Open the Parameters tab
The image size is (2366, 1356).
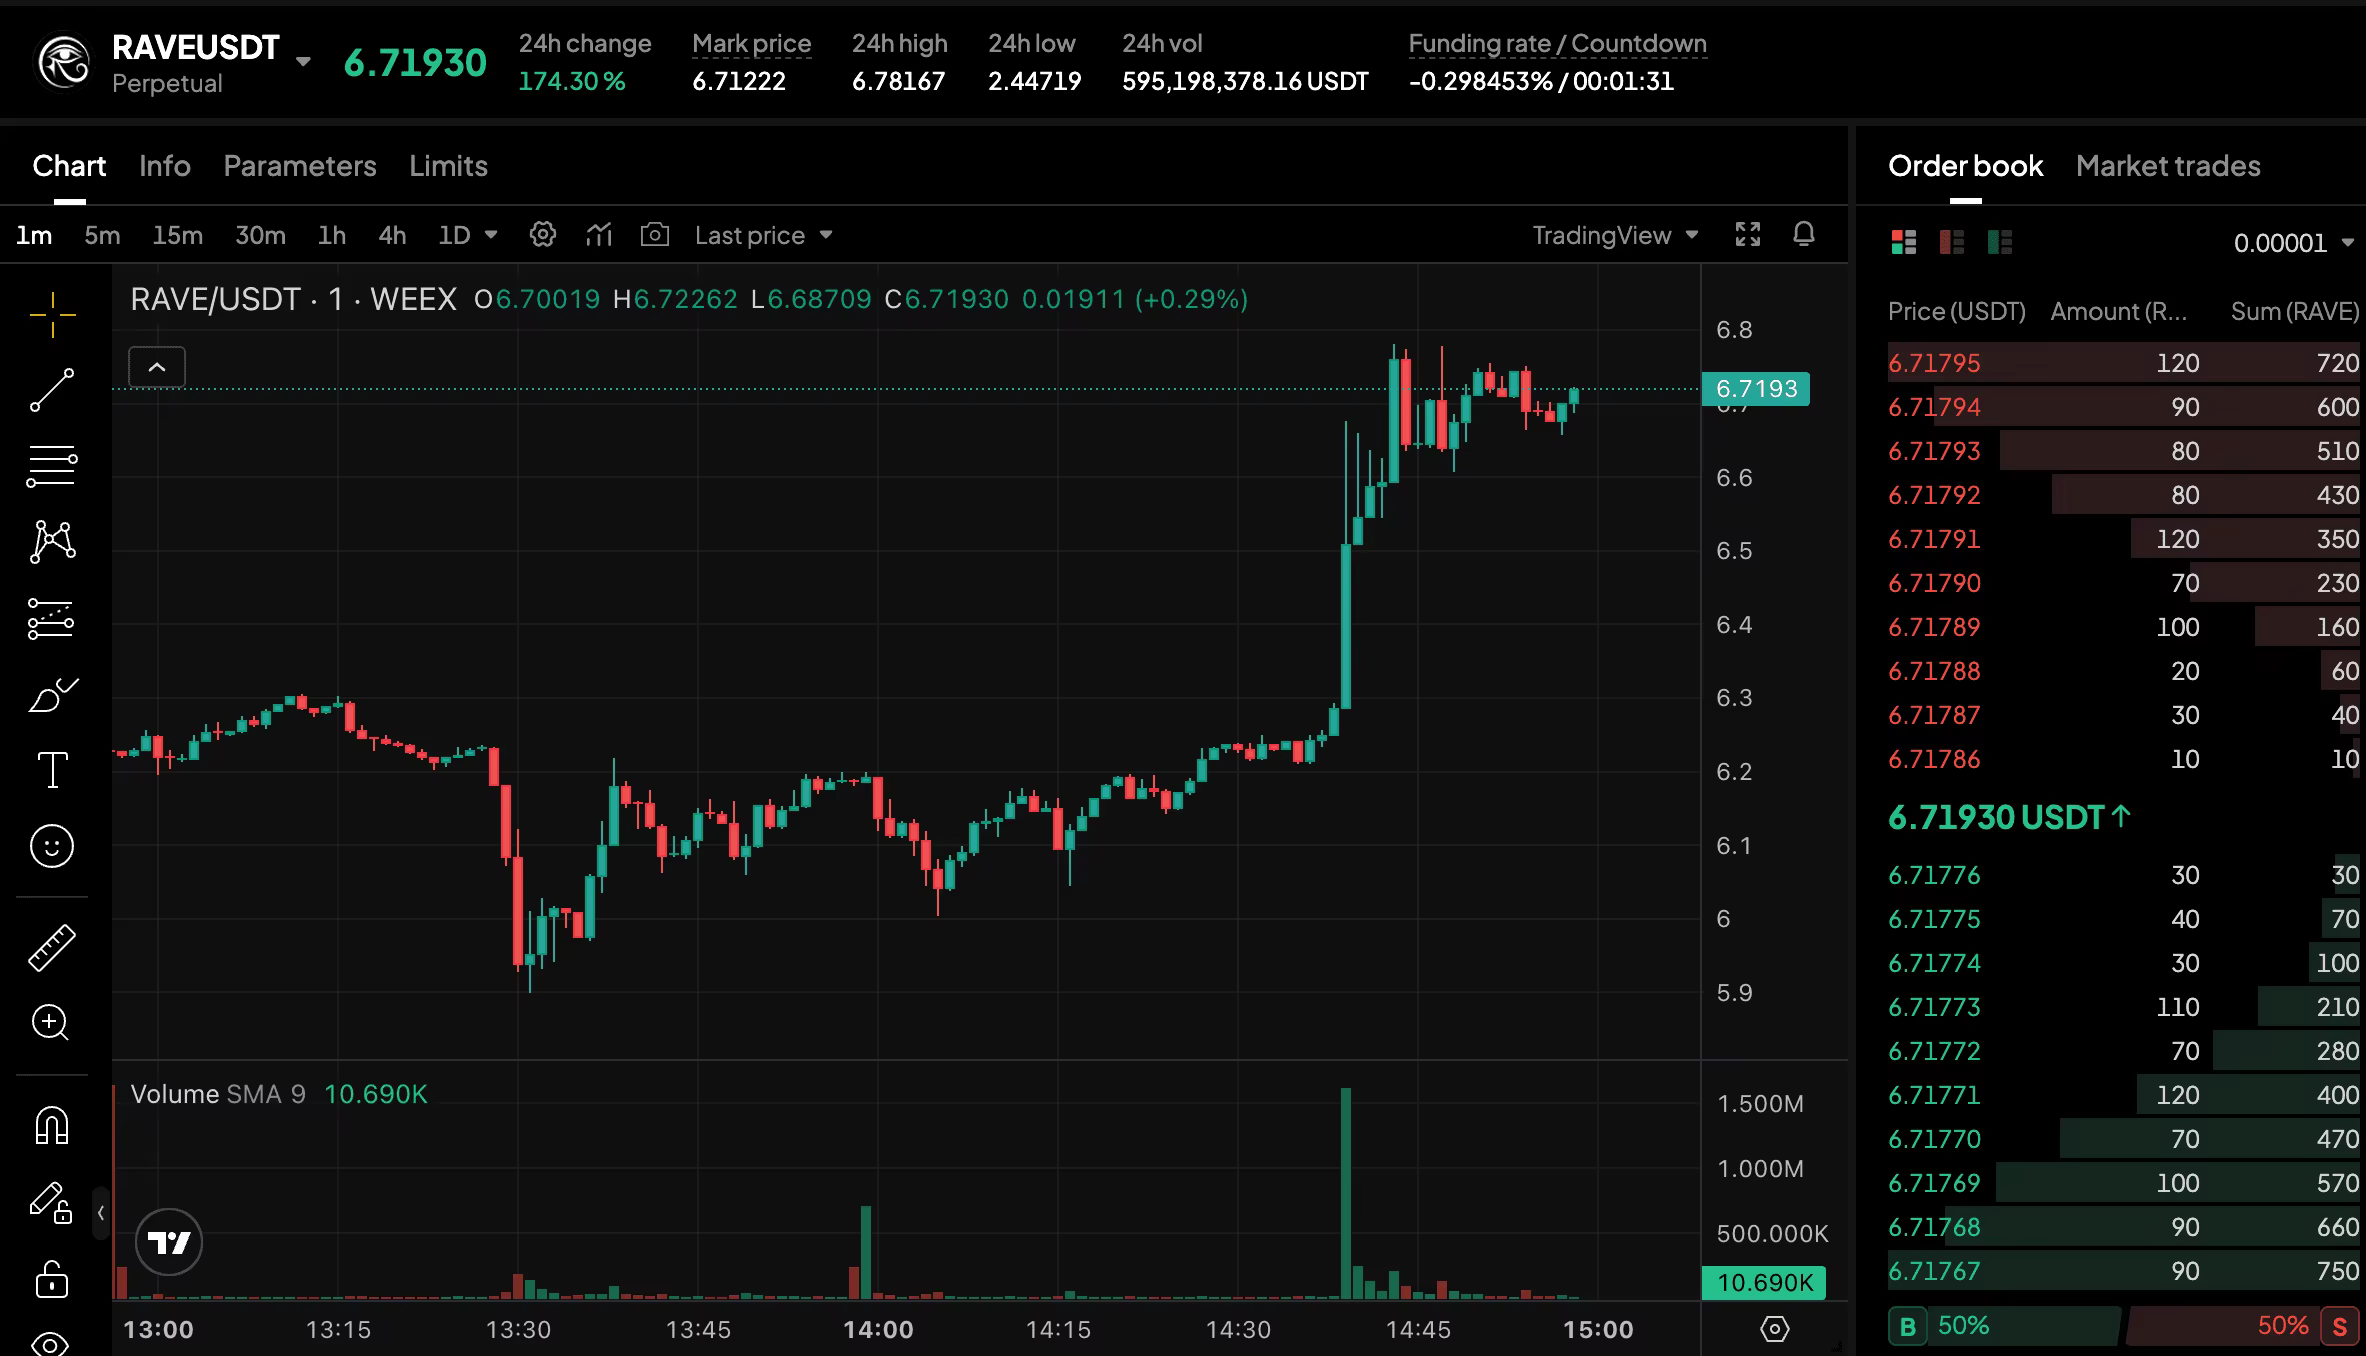click(x=300, y=166)
